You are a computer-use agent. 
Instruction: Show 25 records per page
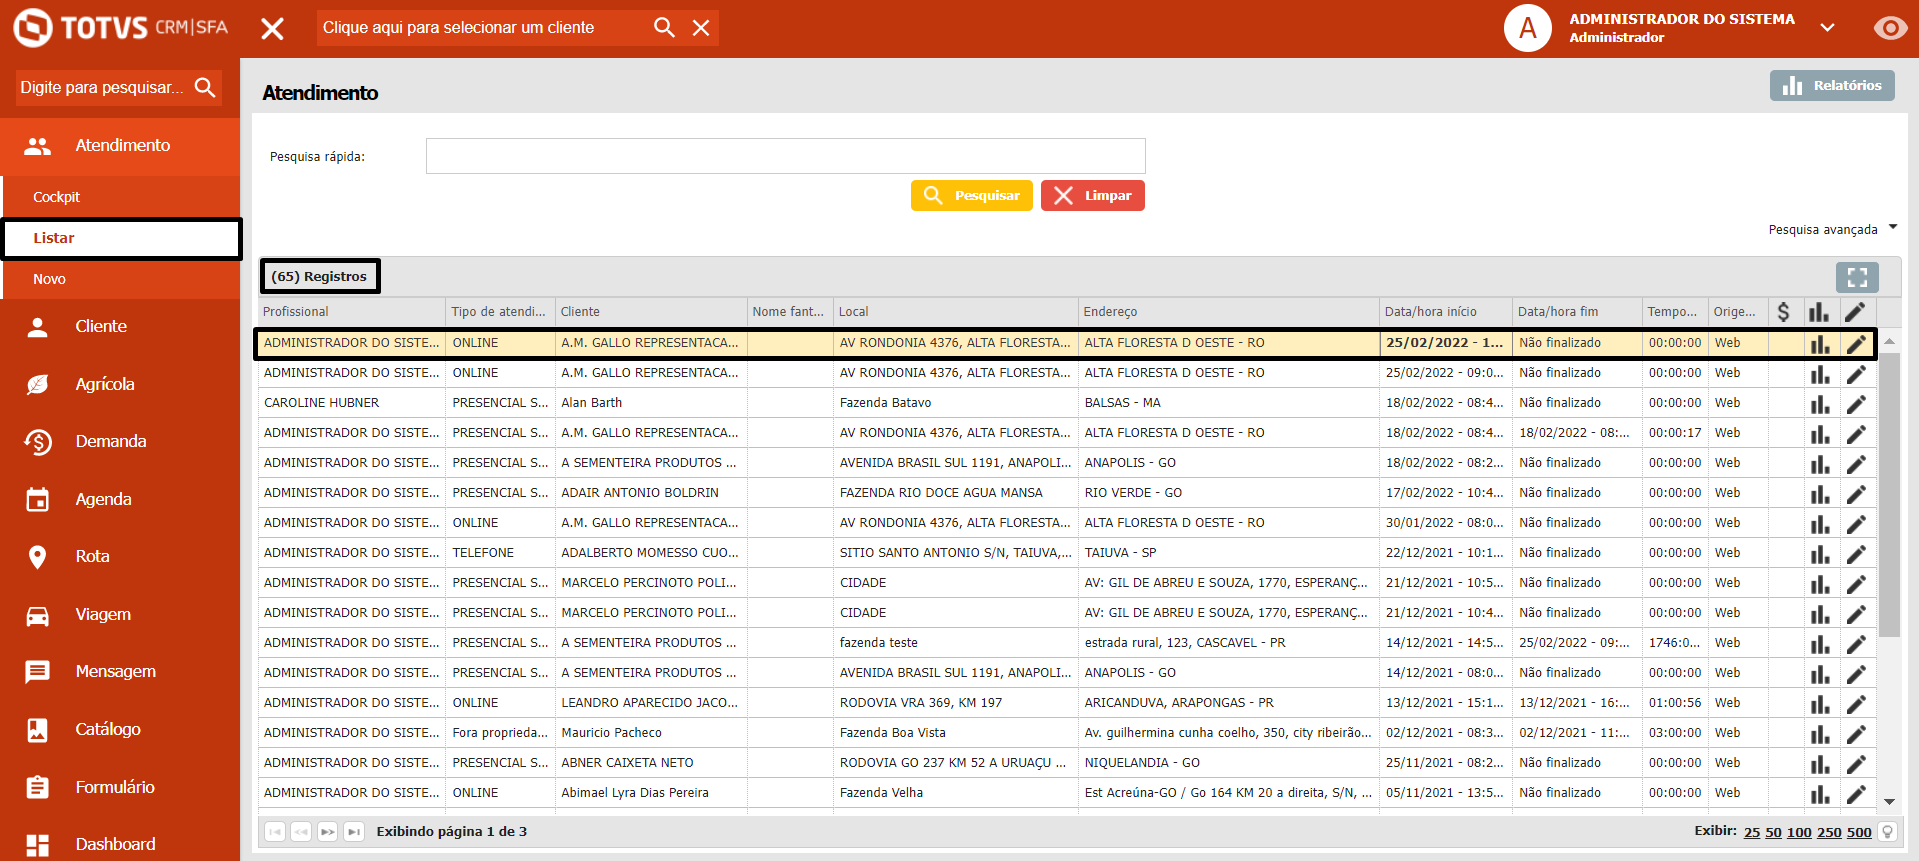[1752, 832]
